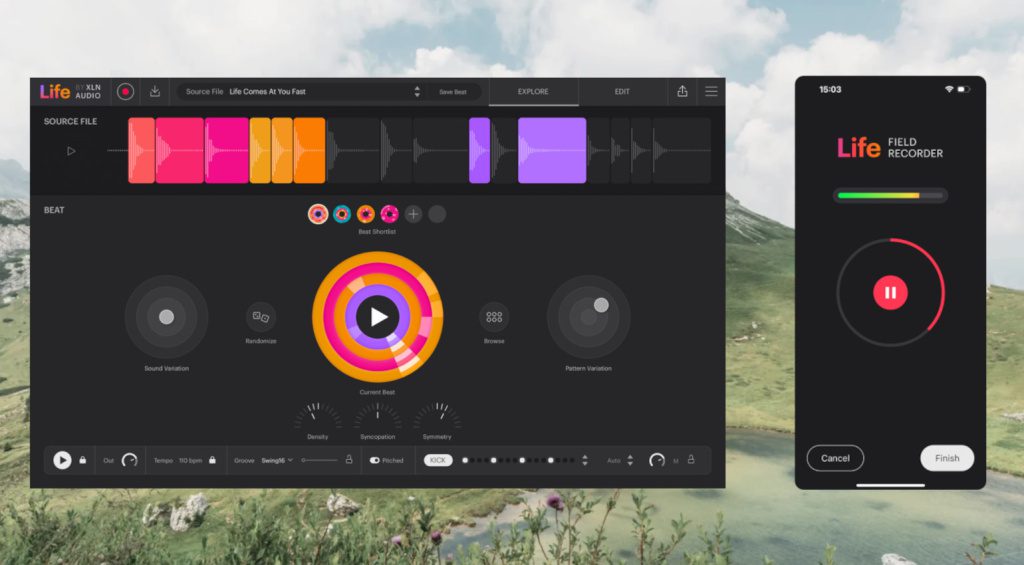
Task: Play the source file preview
Action: click(x=71, y=151)
